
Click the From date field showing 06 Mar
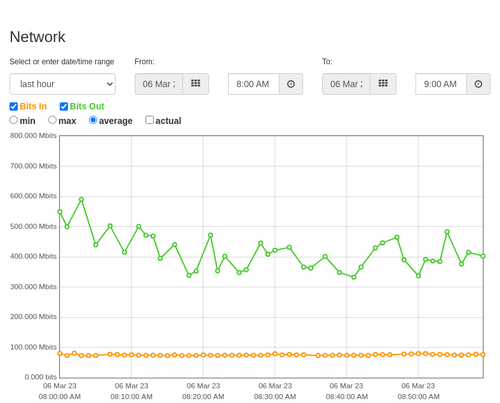[159, 84]
